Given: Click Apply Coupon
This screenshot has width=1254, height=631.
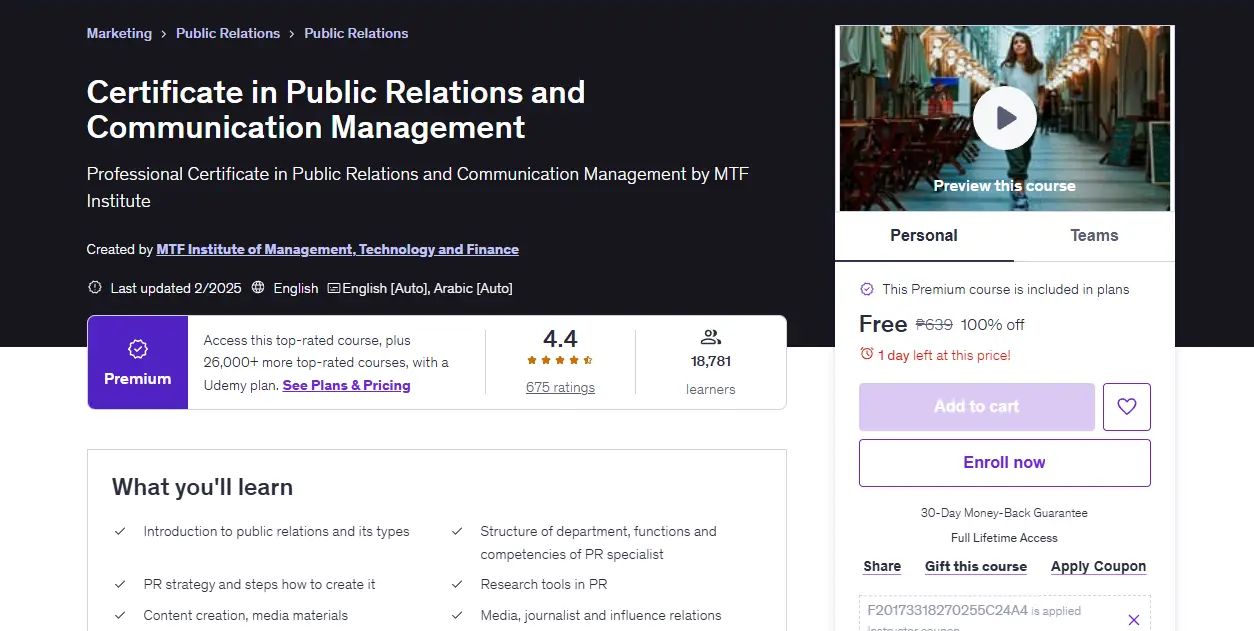Looking at the screenshot, I should [x=1098, y=566].
